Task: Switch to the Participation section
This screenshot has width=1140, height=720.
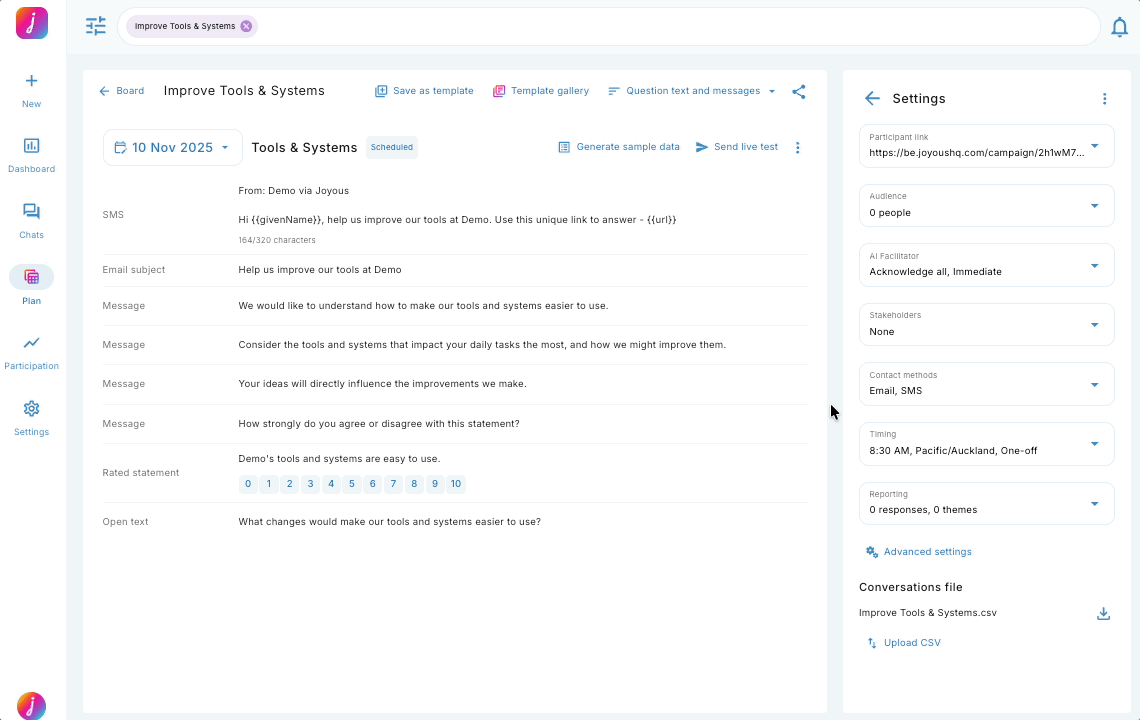Action: tap(31, 354)
